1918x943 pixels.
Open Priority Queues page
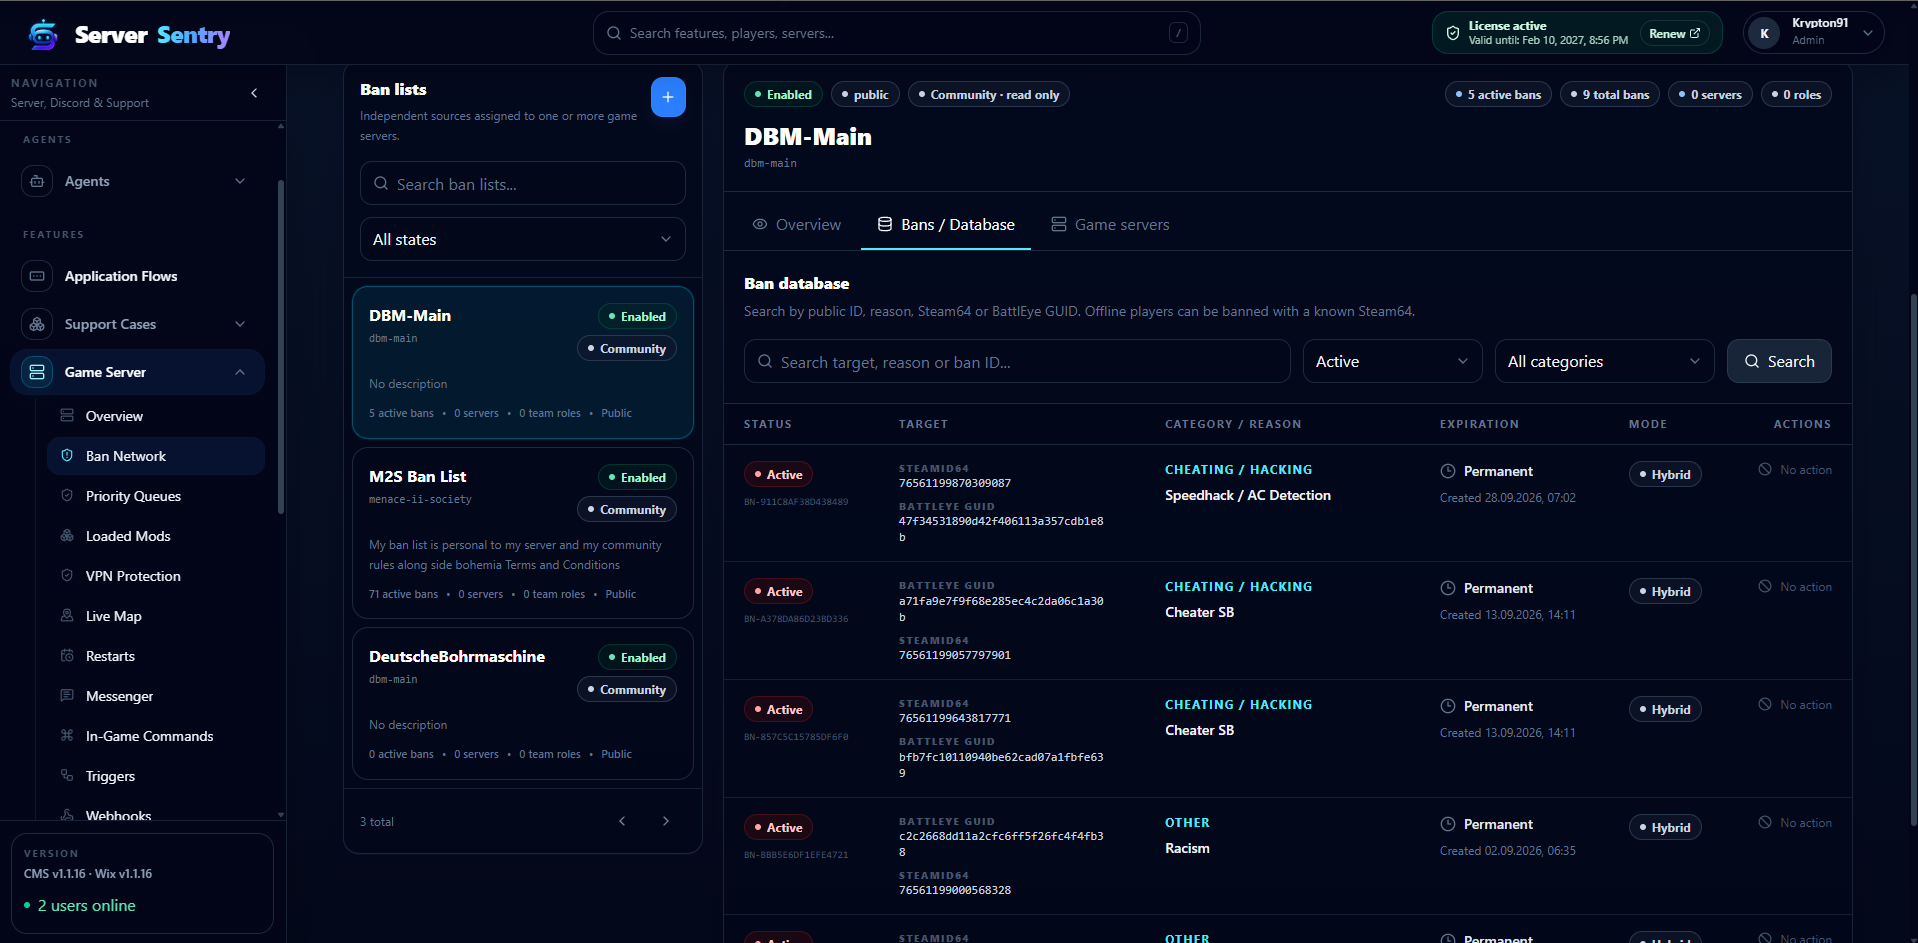pyautogui.click(x=156, y=496)
